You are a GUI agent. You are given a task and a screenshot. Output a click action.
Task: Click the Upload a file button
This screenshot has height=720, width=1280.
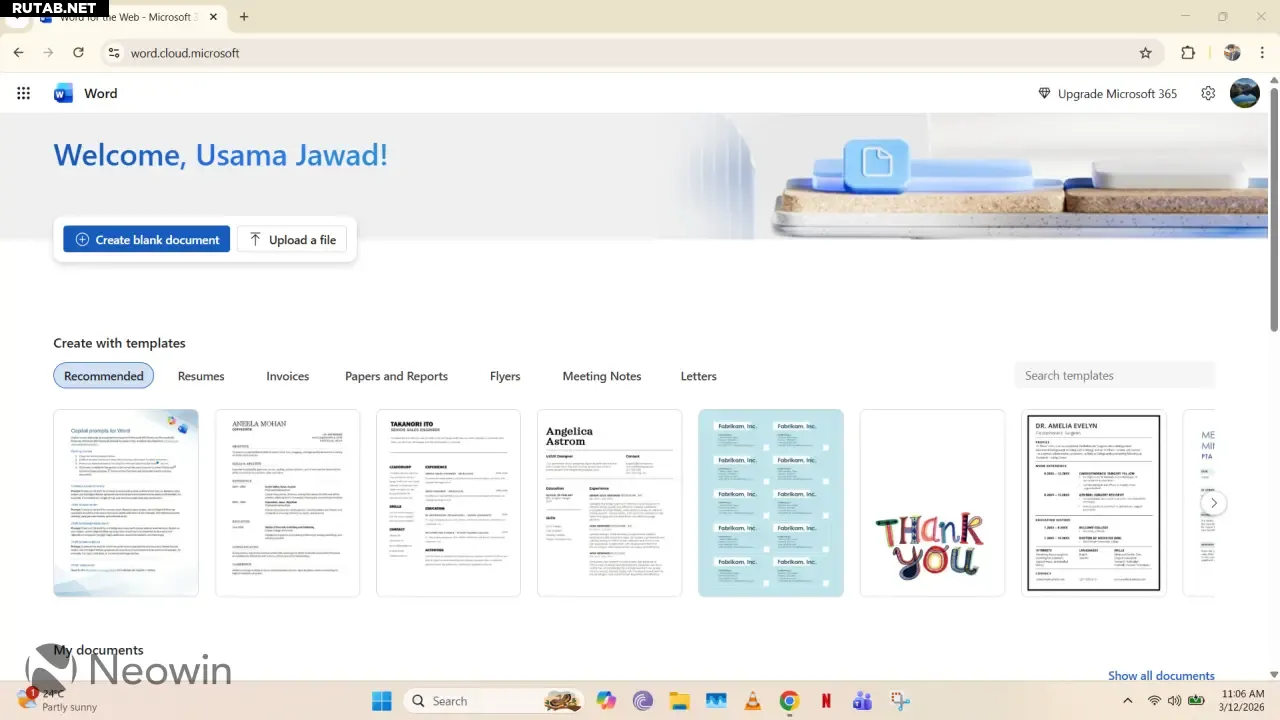tap(292, 239)
